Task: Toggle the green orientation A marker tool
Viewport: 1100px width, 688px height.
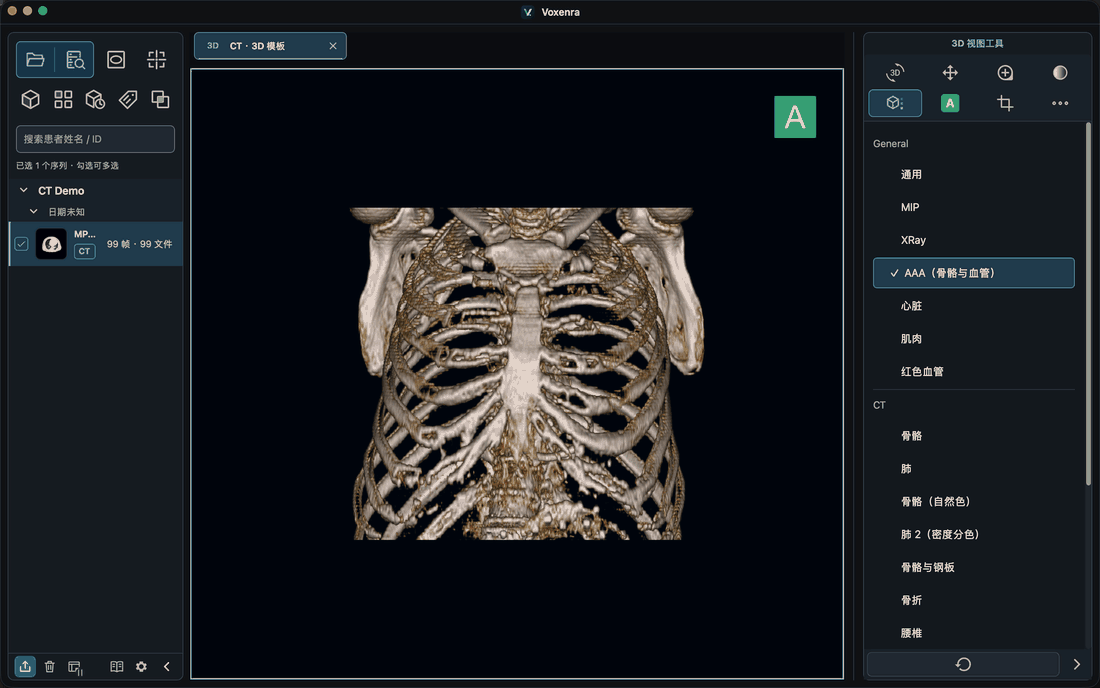Action: (950, 103)
